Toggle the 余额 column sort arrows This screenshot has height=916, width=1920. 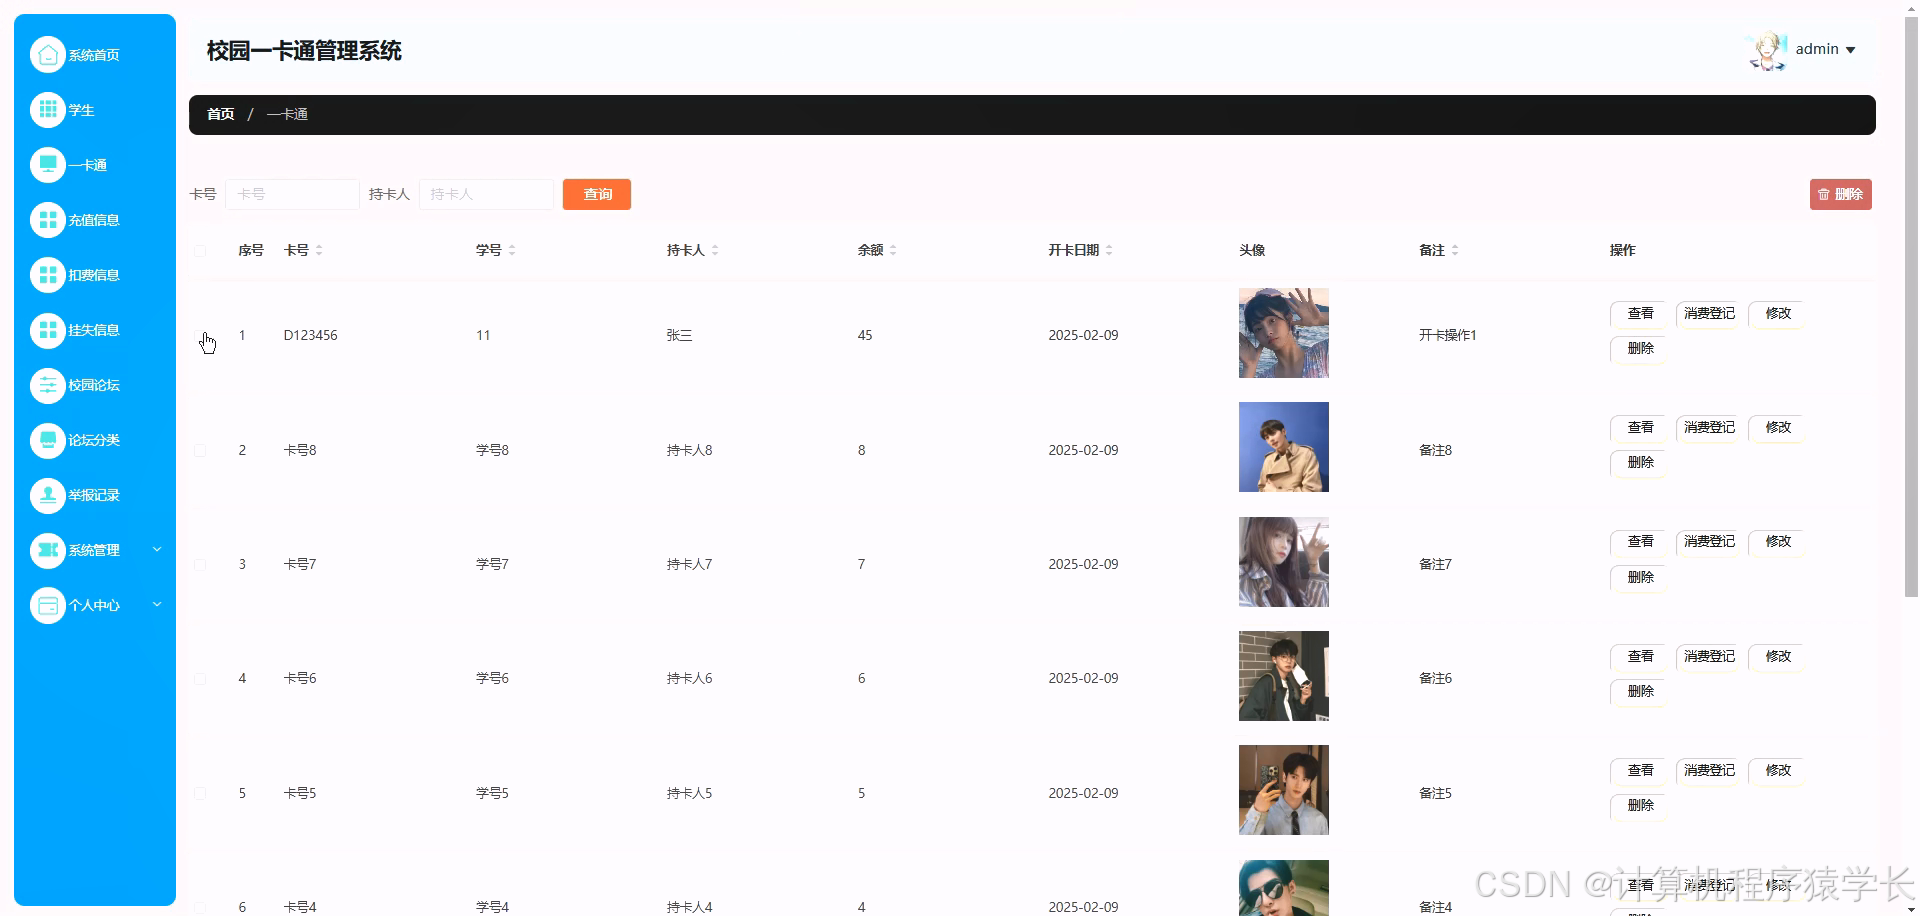[895, 250]
